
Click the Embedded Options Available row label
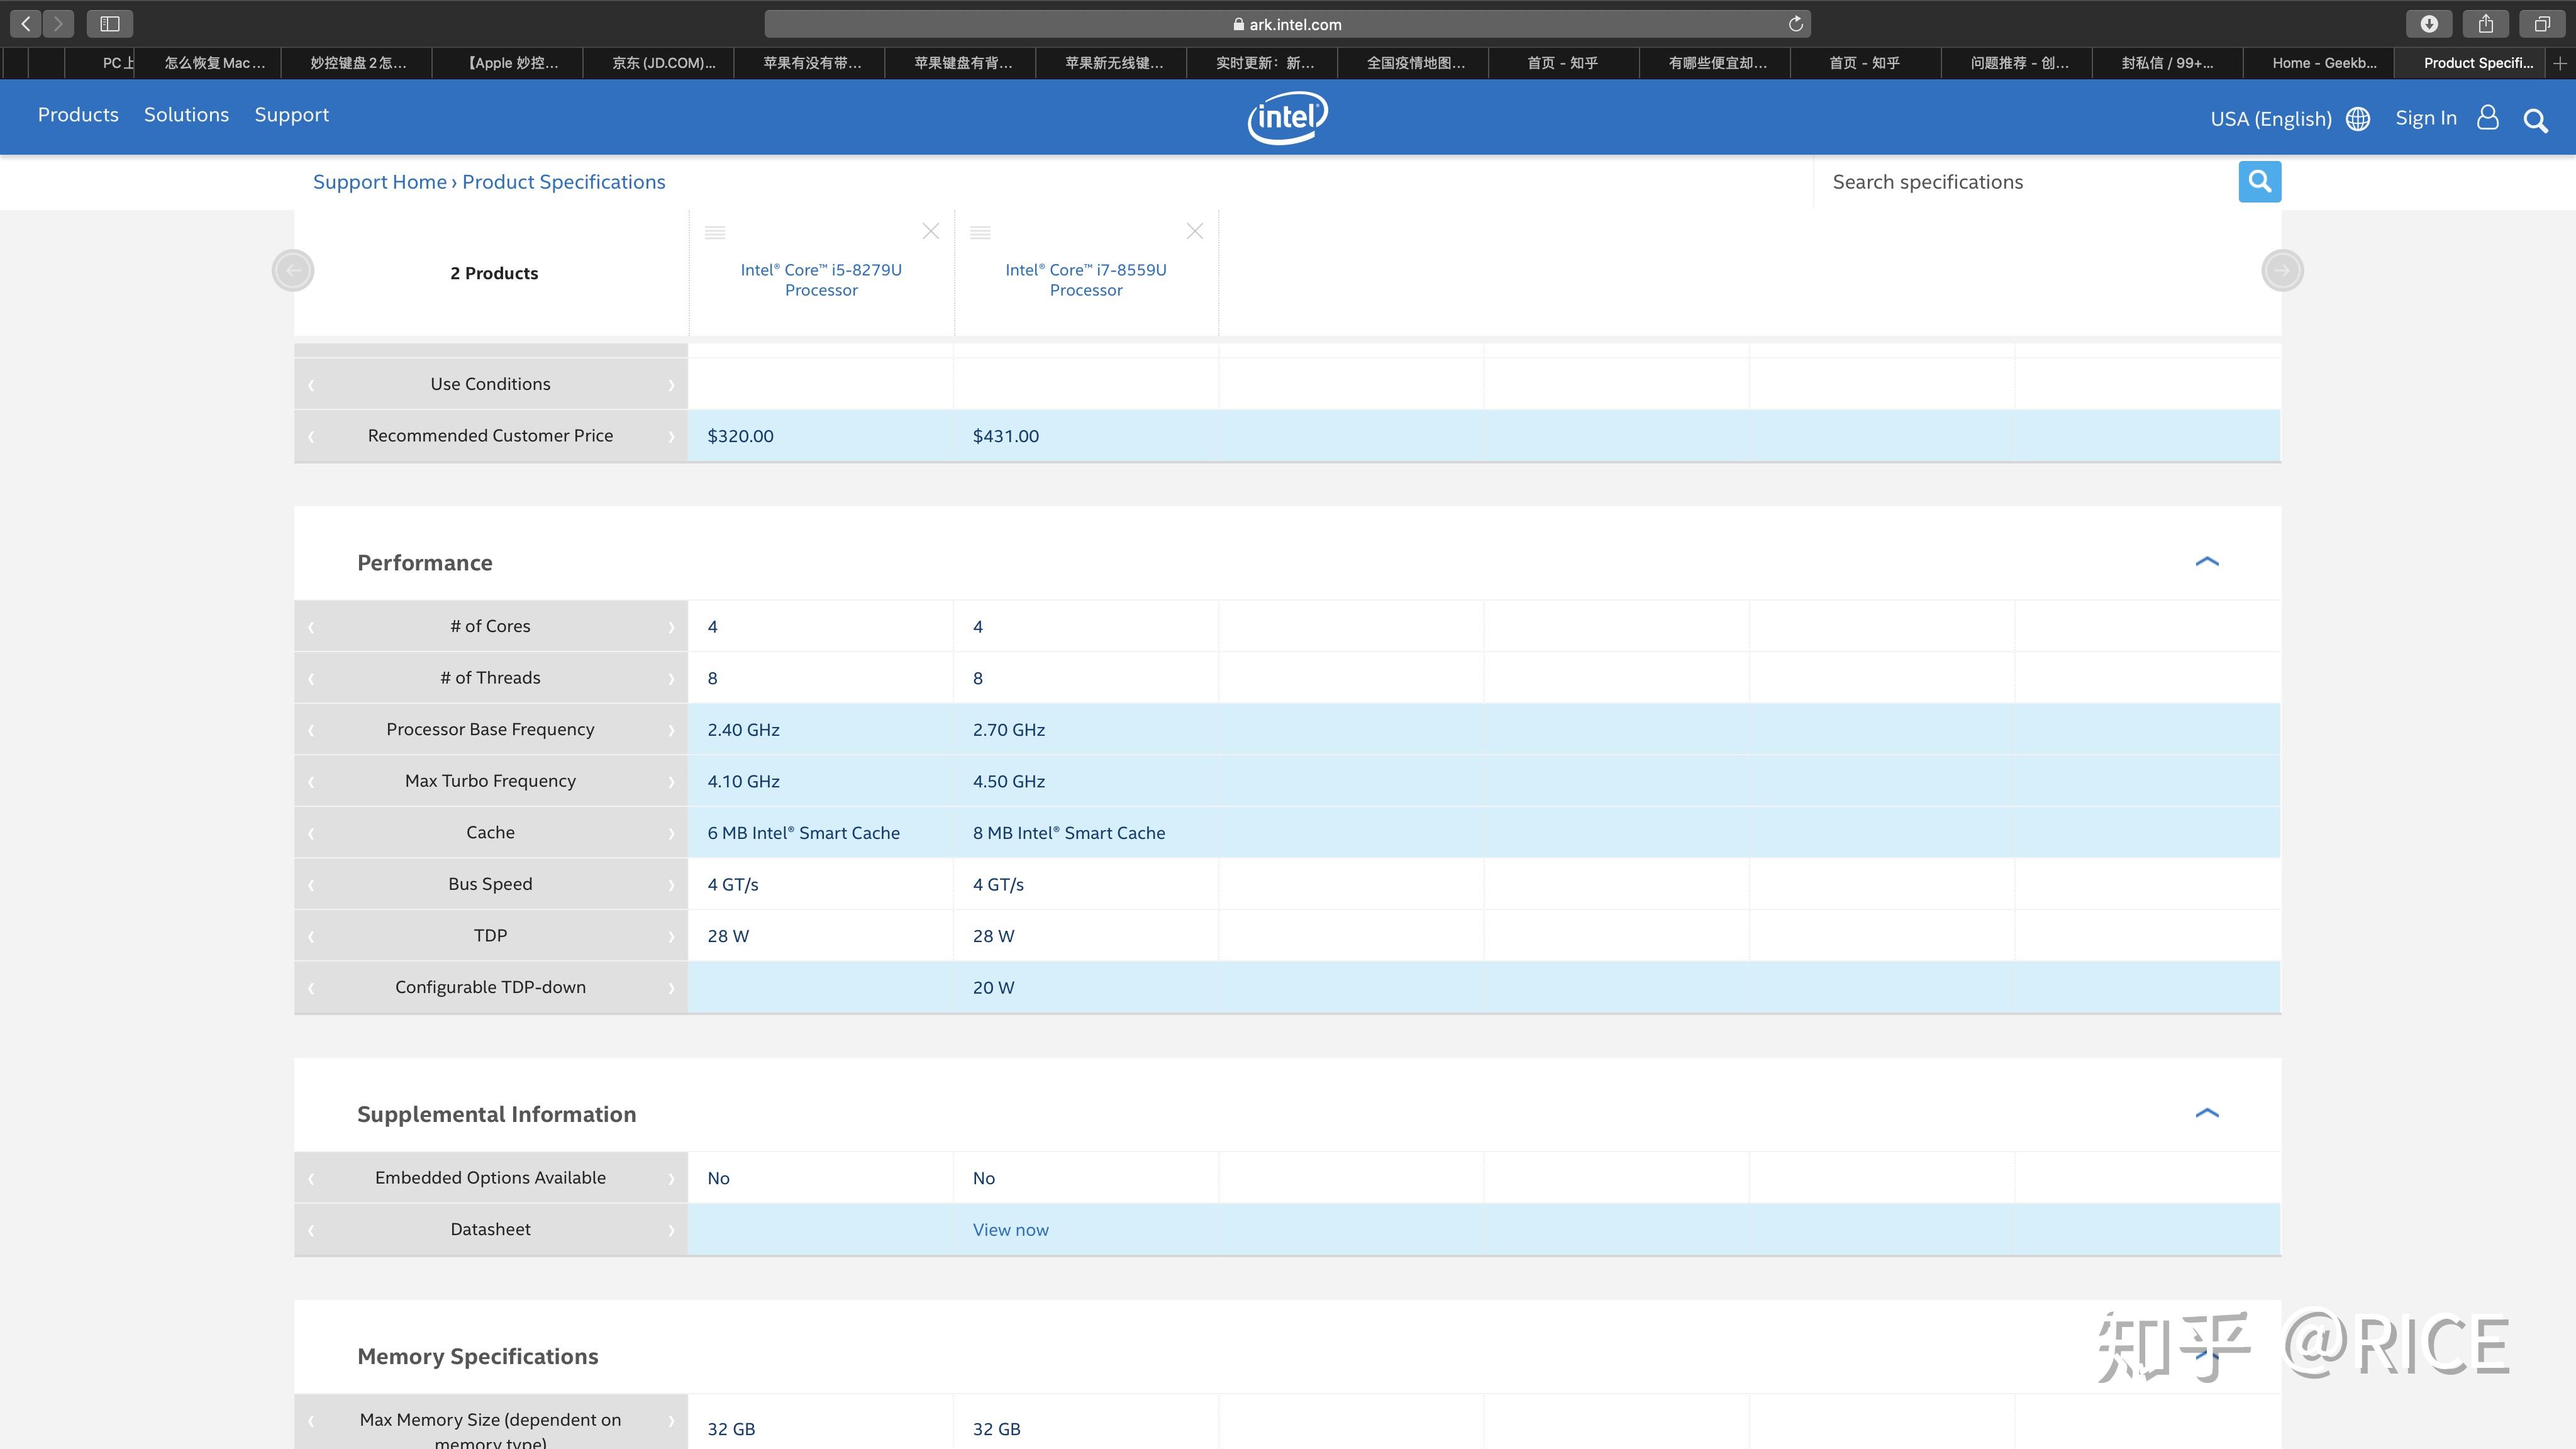pos(490,1178)
